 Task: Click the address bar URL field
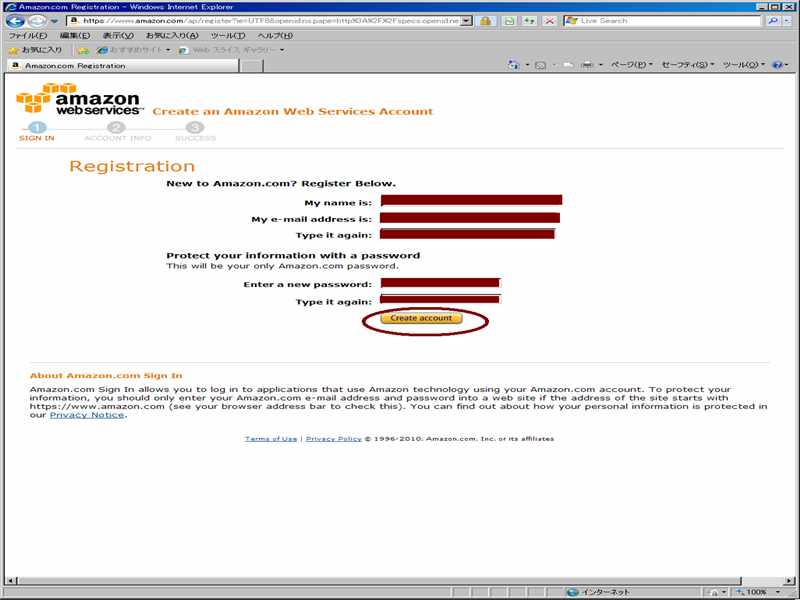[x=264, y=21]
